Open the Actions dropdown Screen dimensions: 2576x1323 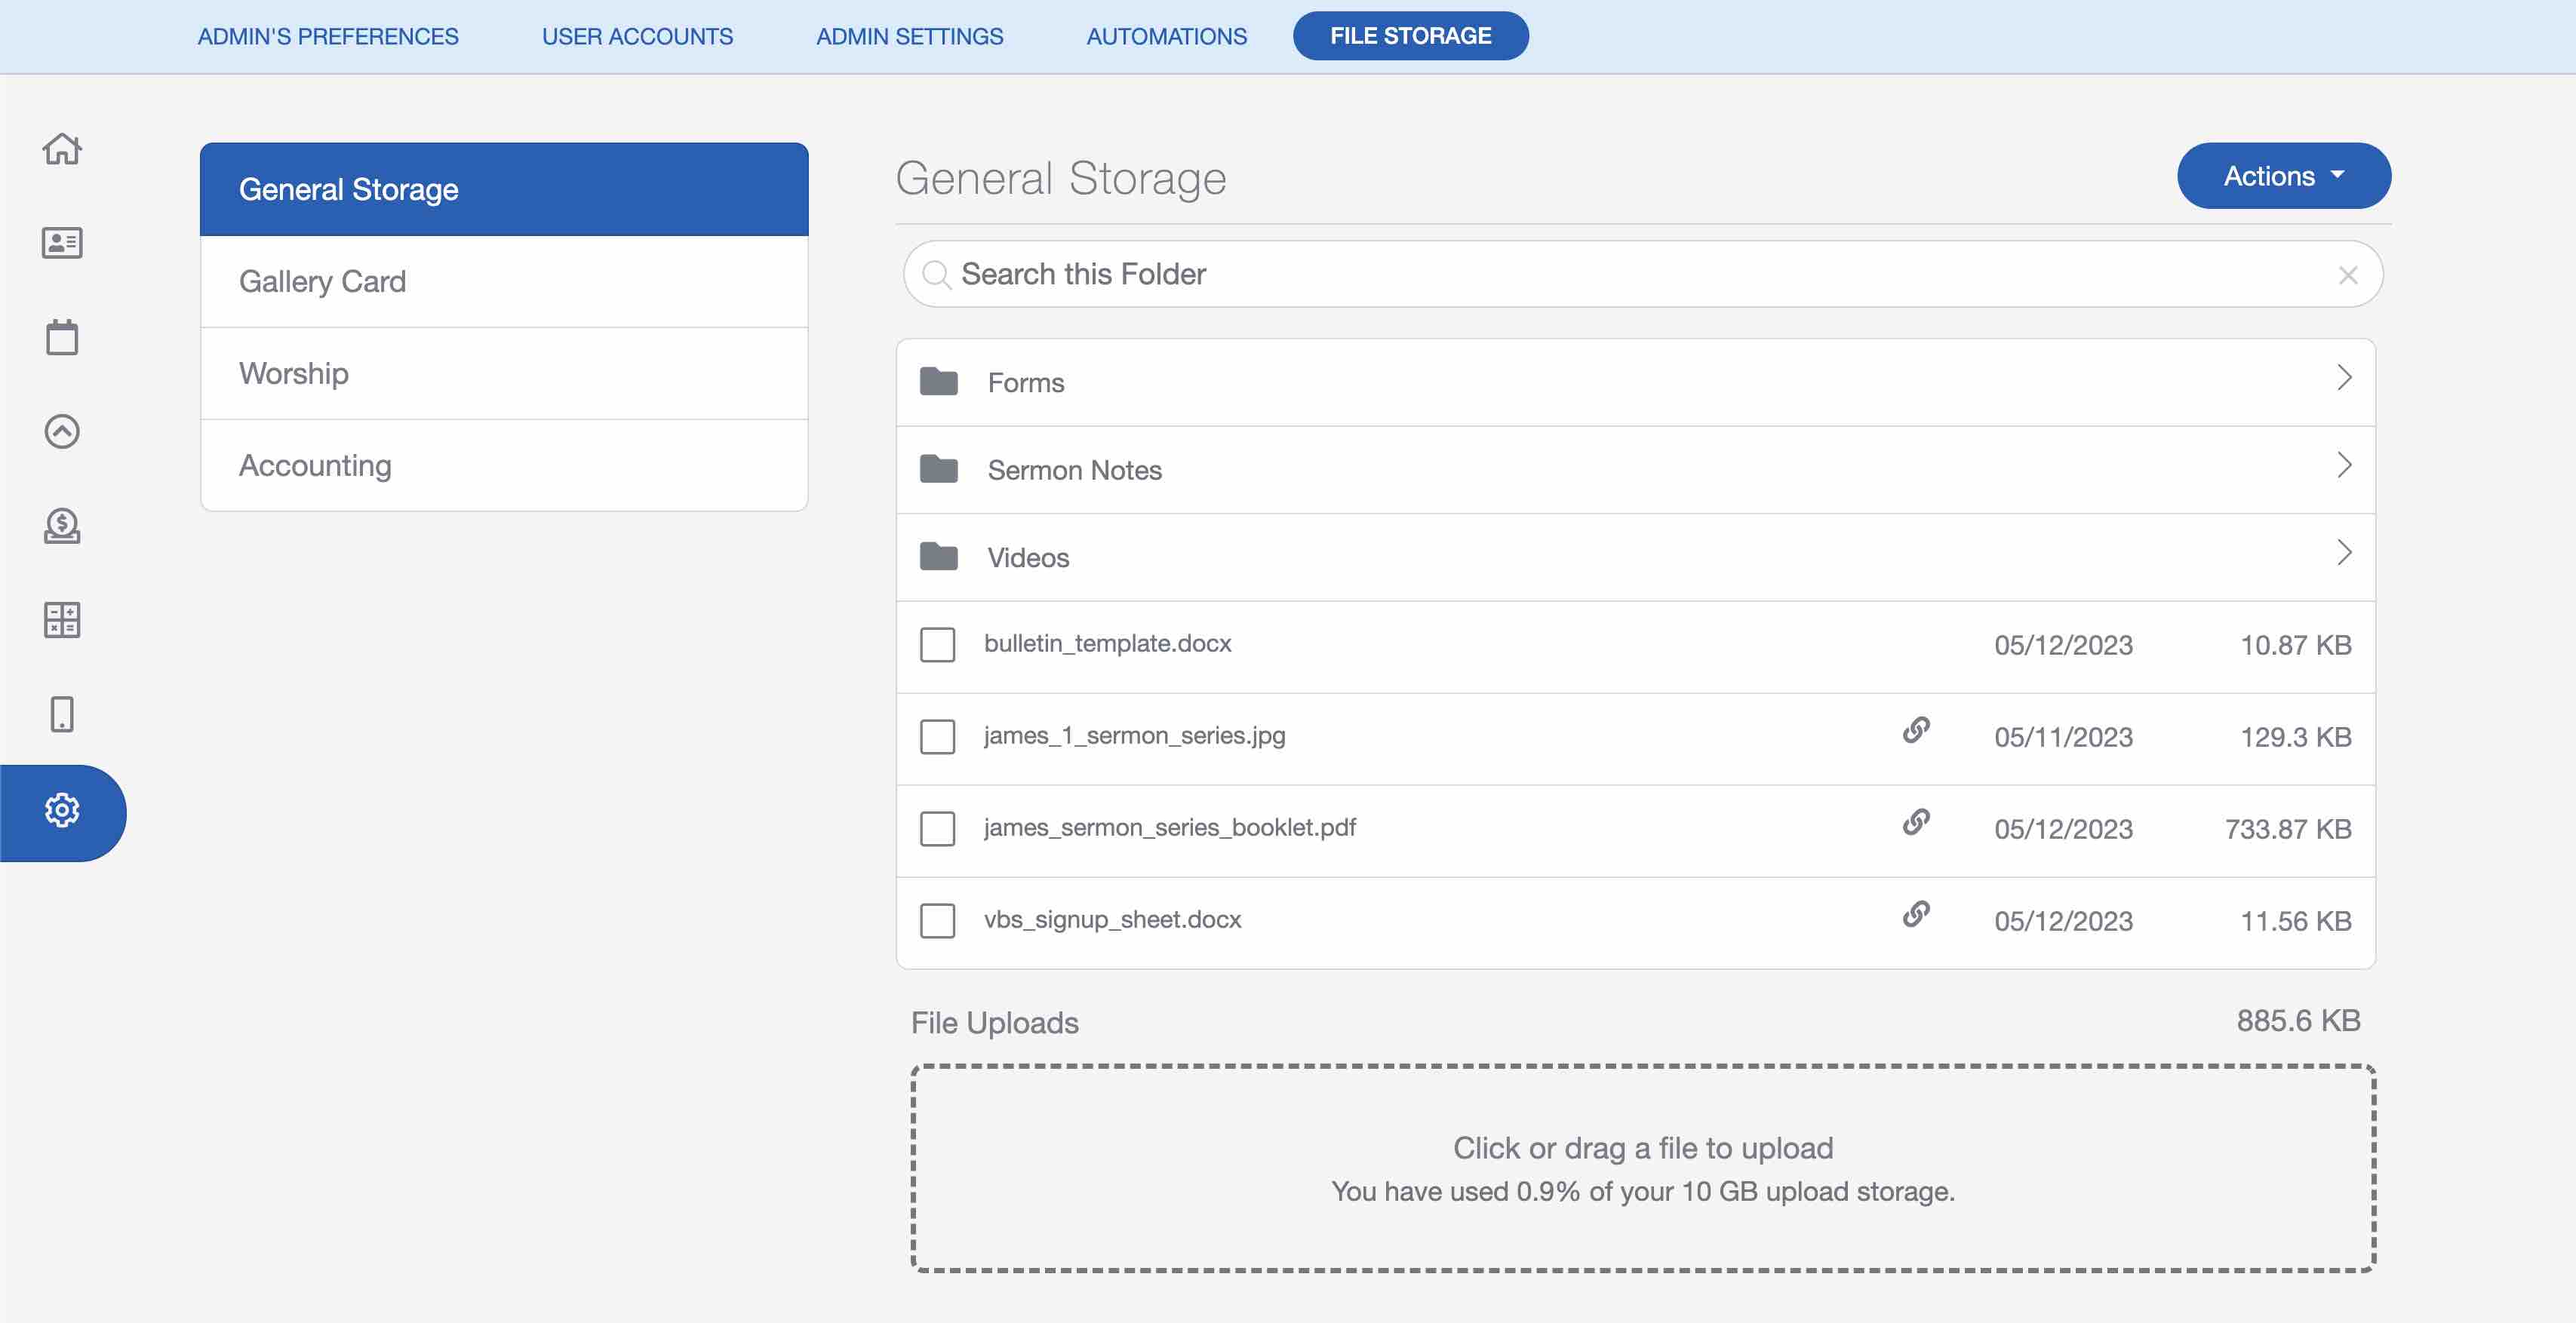2284,176
